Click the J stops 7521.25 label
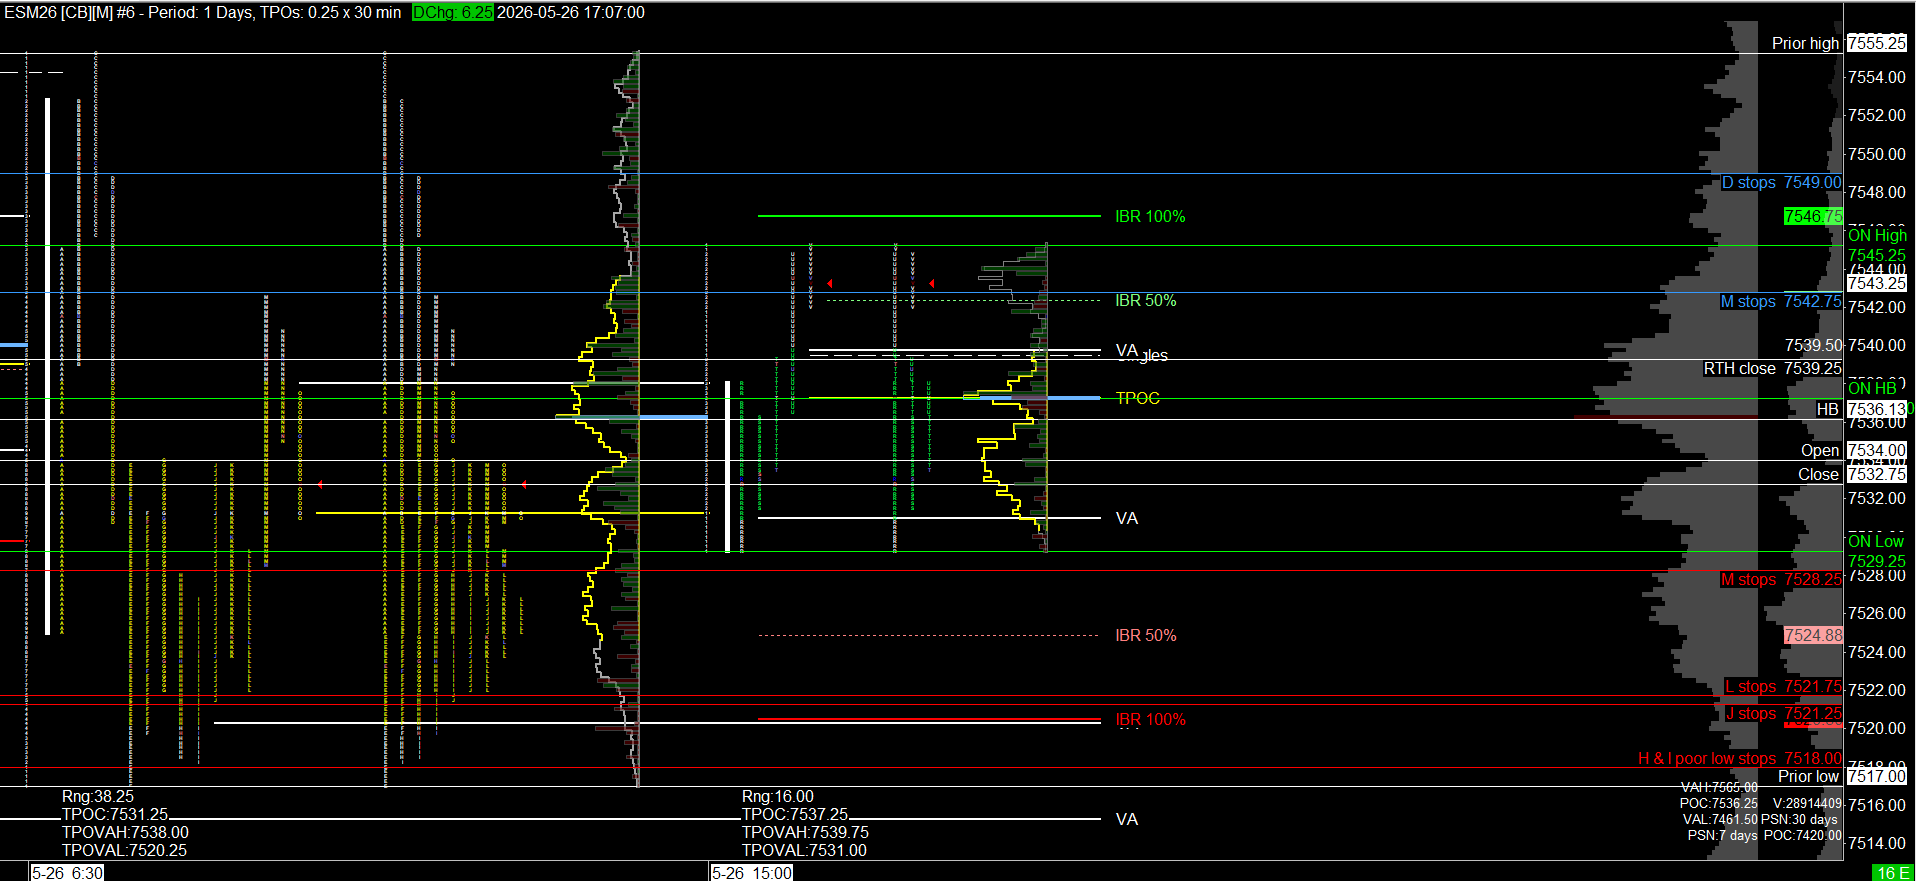 coord(1783,713)
